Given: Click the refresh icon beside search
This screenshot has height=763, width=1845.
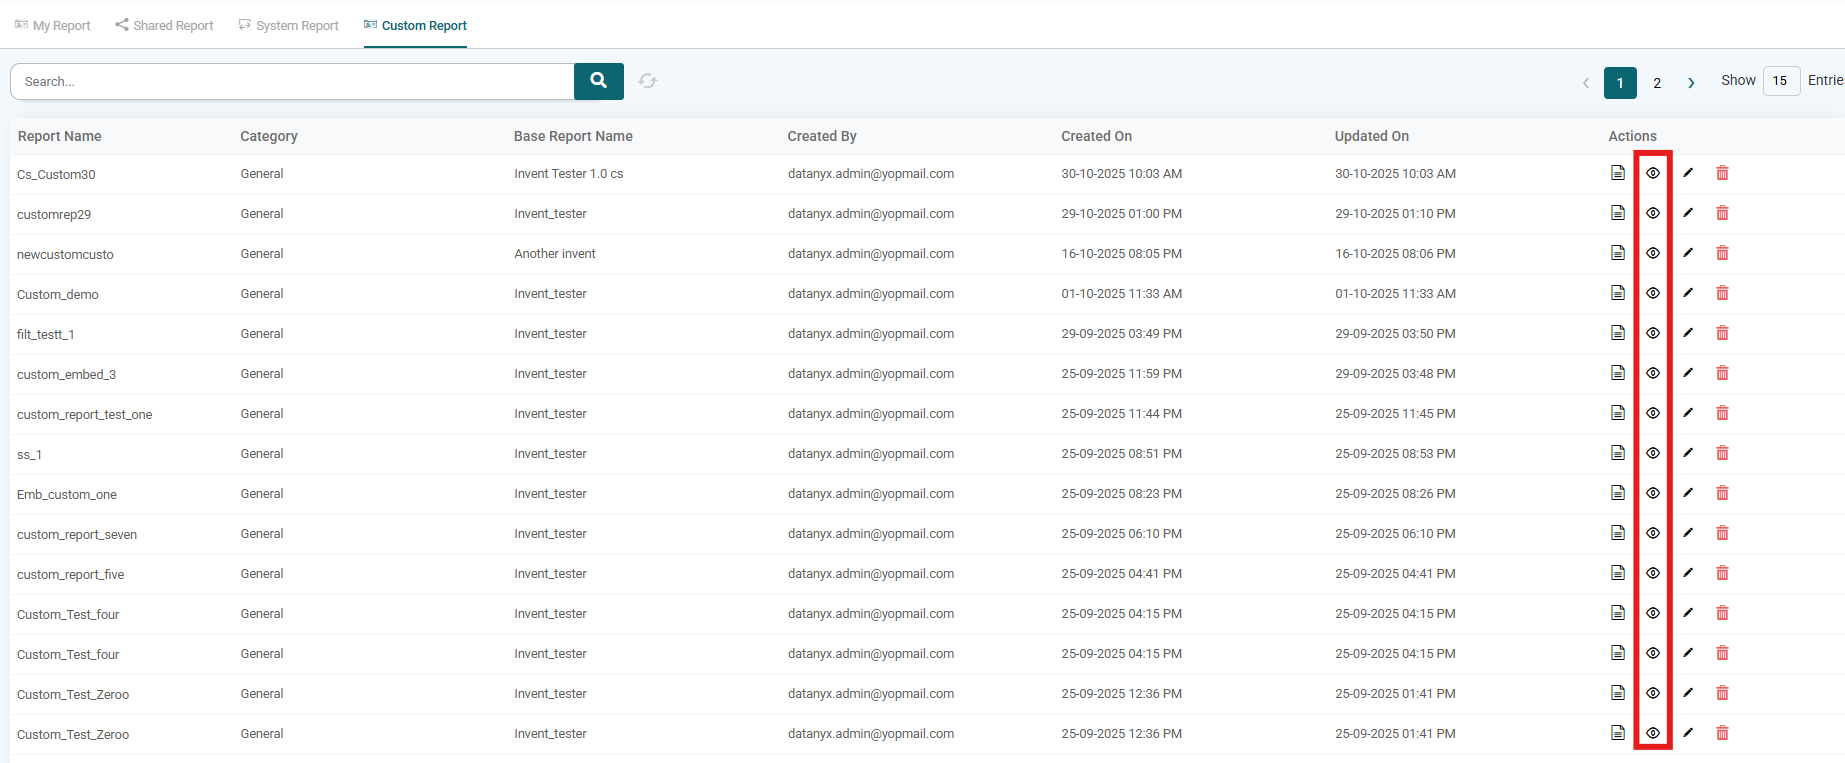Looking at the screenshot, I should coord(648,81).
